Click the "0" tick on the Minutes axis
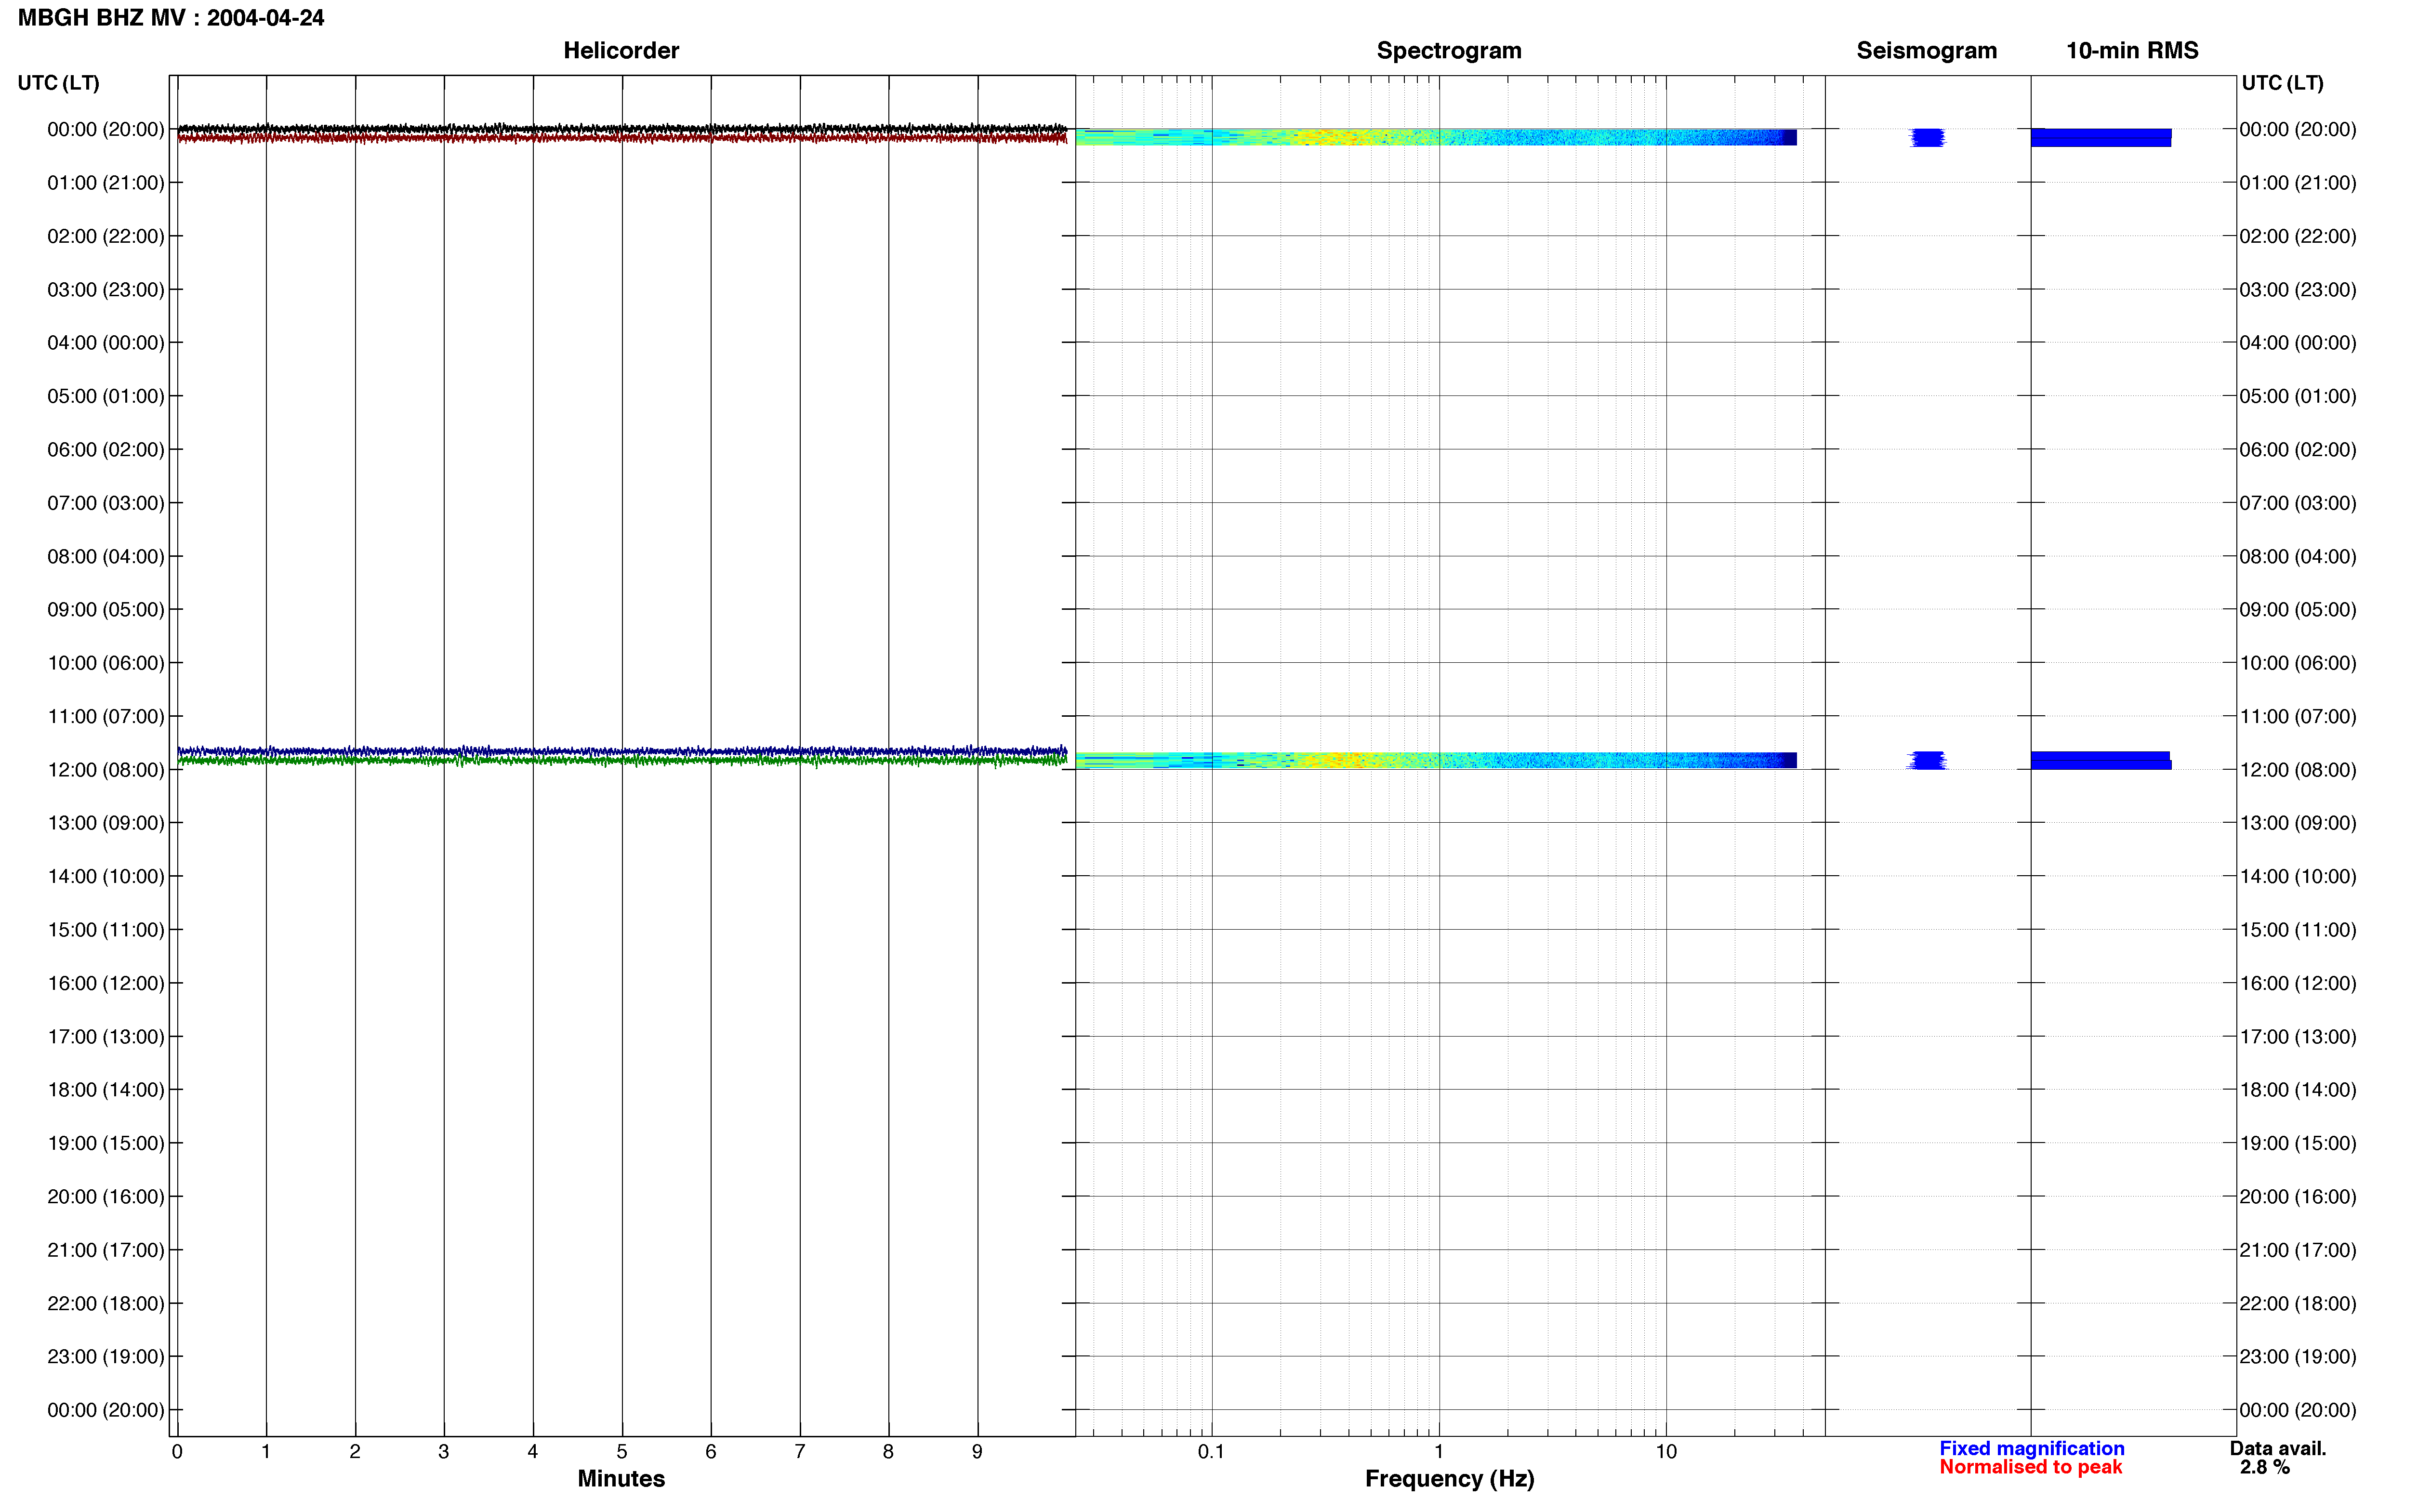 177,1452
